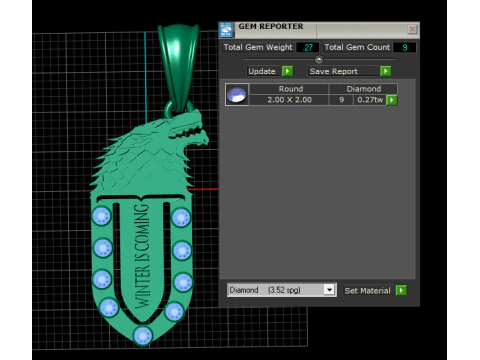Click the Total Gem Count value 9
The width and height of the screenshot is (480, 360).
click(x=405, y=47)
